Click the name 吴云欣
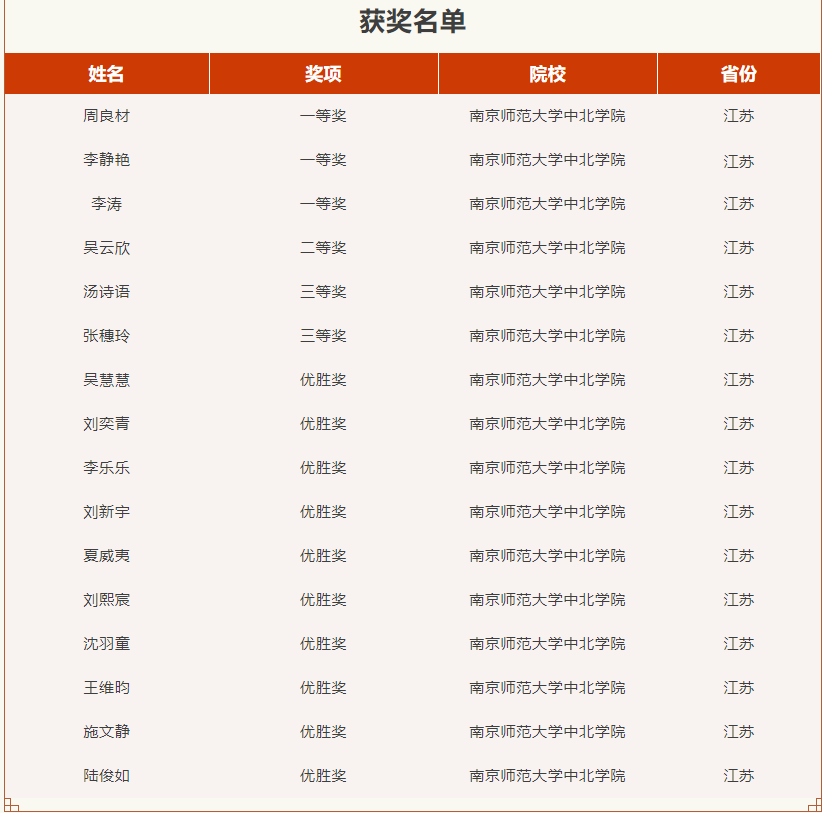The height and width of the screenshot is (813, 822). [106, 248]
